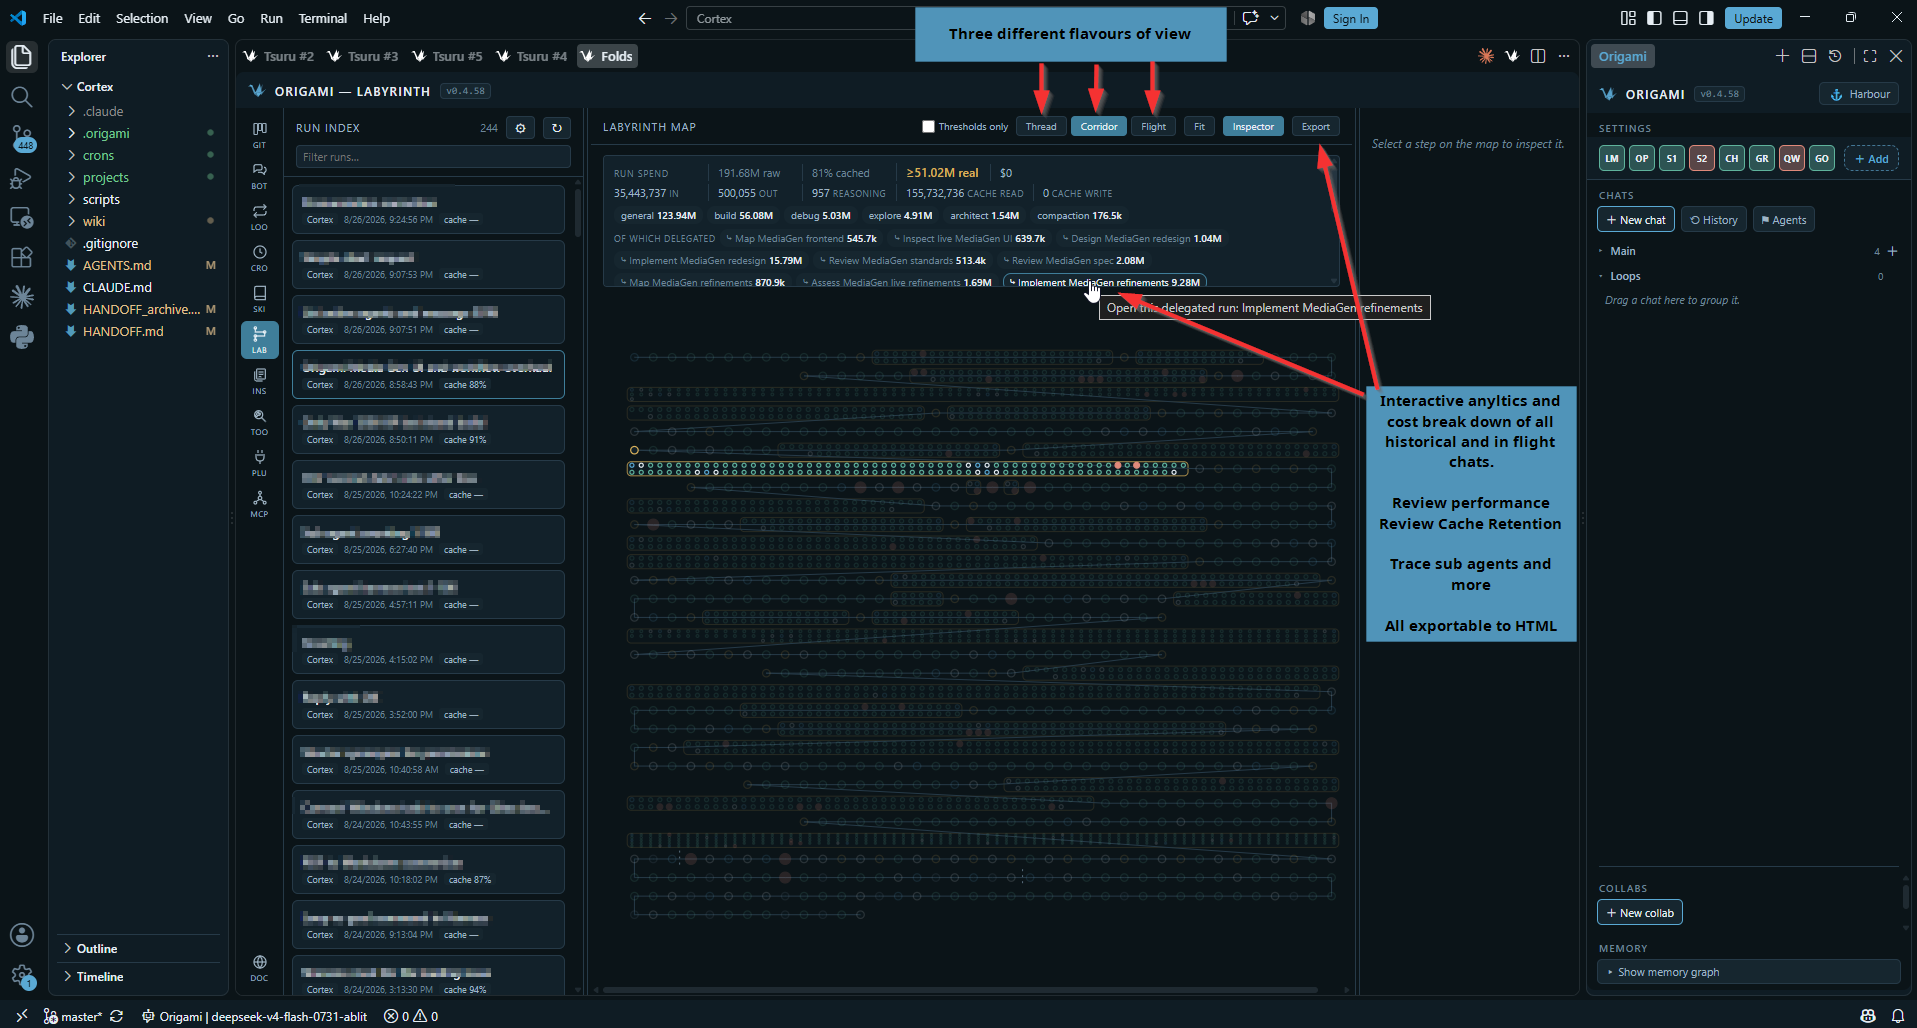The width and height of the screenshot is (1917, 1028).
Task: Open the PLU plugins section icon
Action: (259, 462)
